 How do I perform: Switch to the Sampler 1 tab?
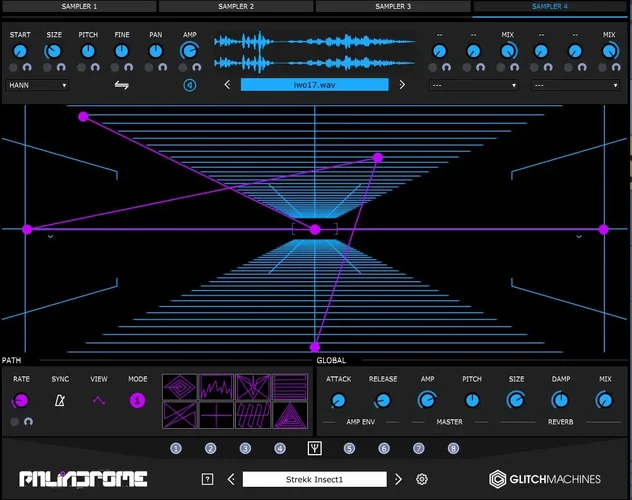pos(79,6)
